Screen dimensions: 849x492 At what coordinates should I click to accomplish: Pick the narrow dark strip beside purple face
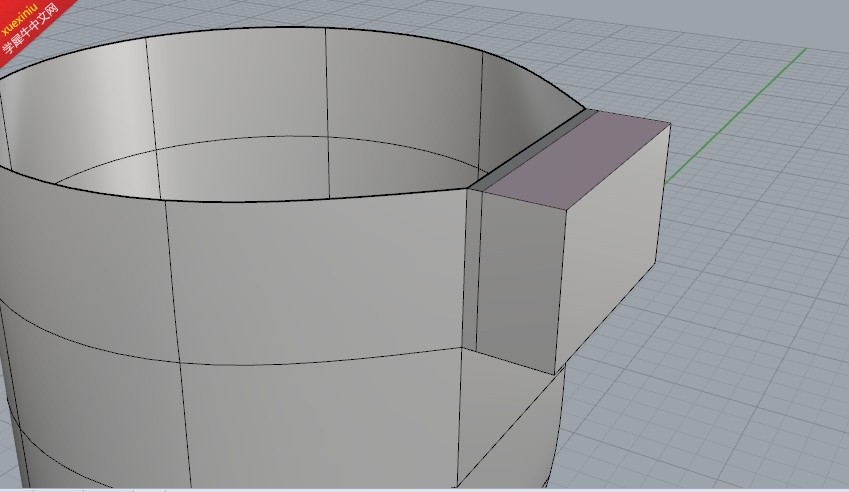point(533,149)
